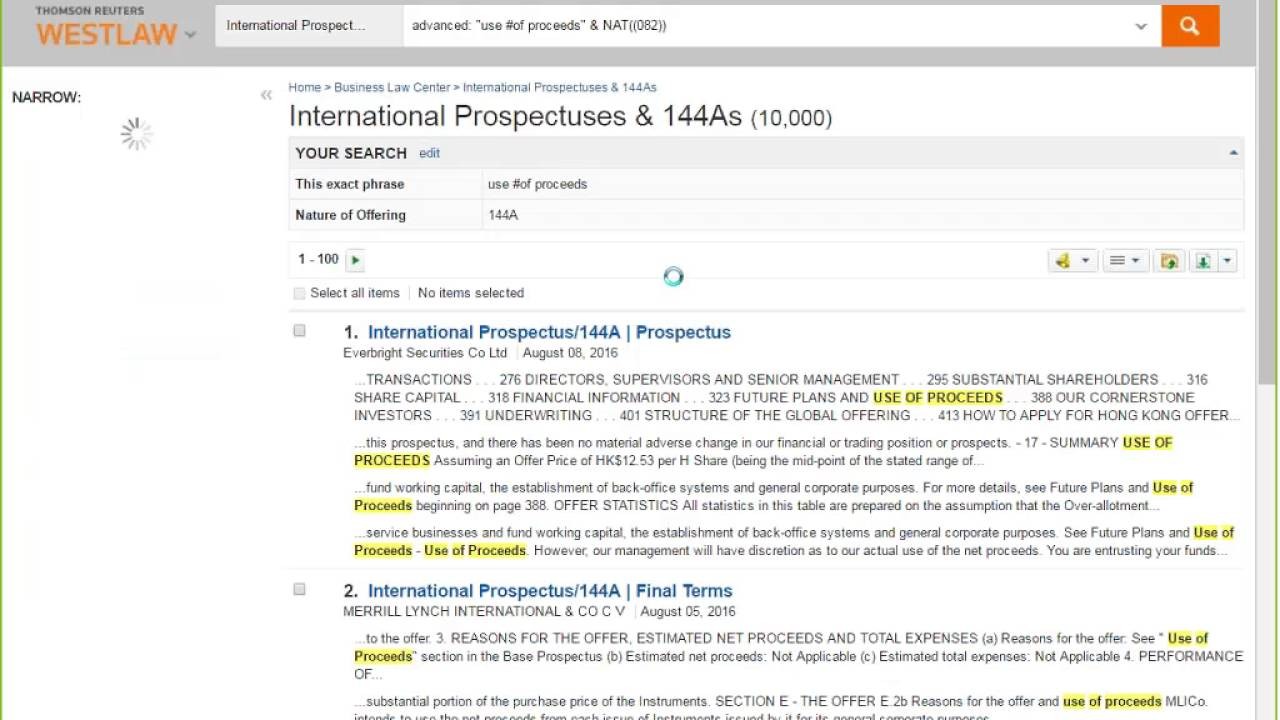Open the list detail level menu

(1123, 261)
